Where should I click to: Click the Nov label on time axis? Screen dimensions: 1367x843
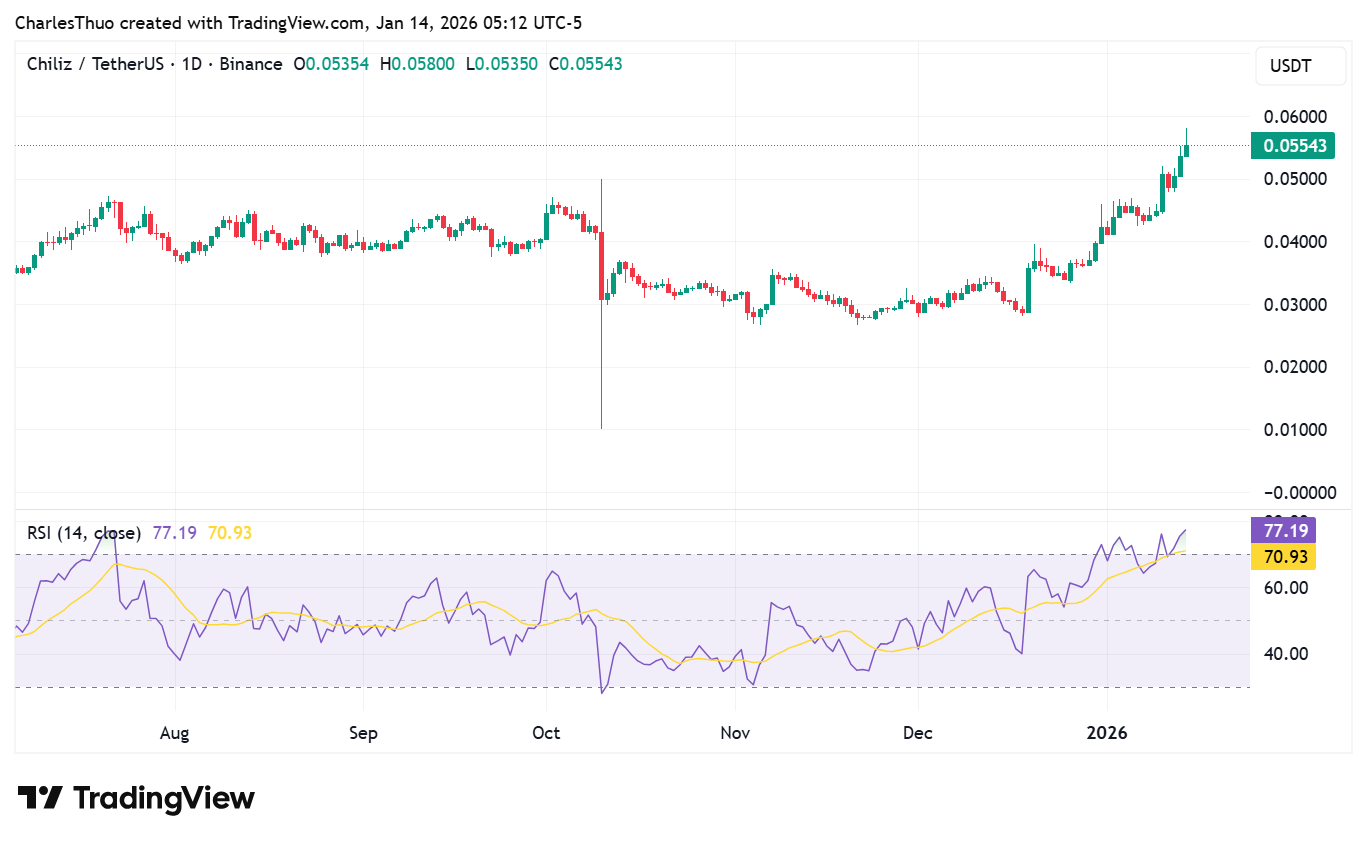pos(734,733)
